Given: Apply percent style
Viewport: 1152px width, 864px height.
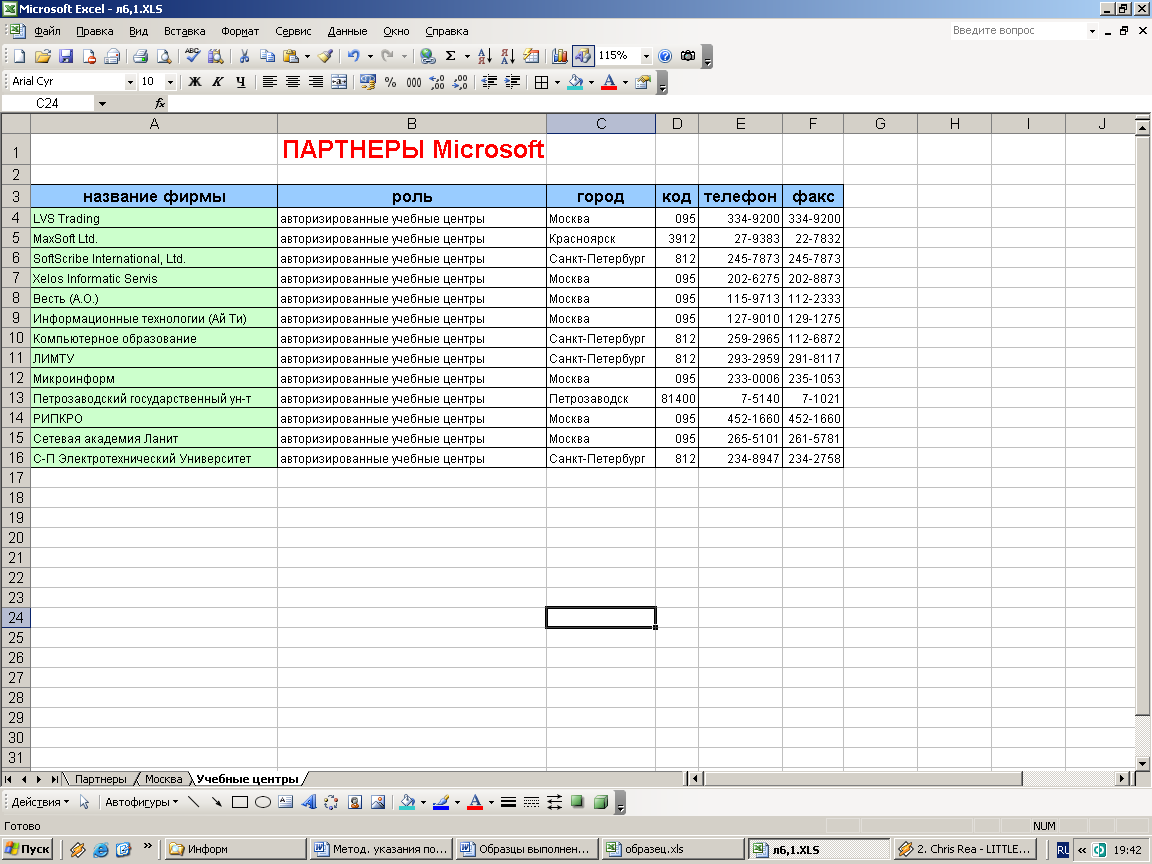Looking at the screenshot, I should pyautogui.click(x=391, y=82).
